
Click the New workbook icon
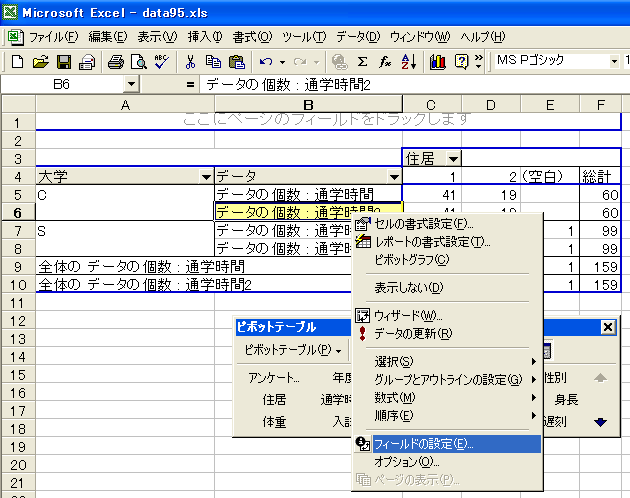tap(17, 62)
